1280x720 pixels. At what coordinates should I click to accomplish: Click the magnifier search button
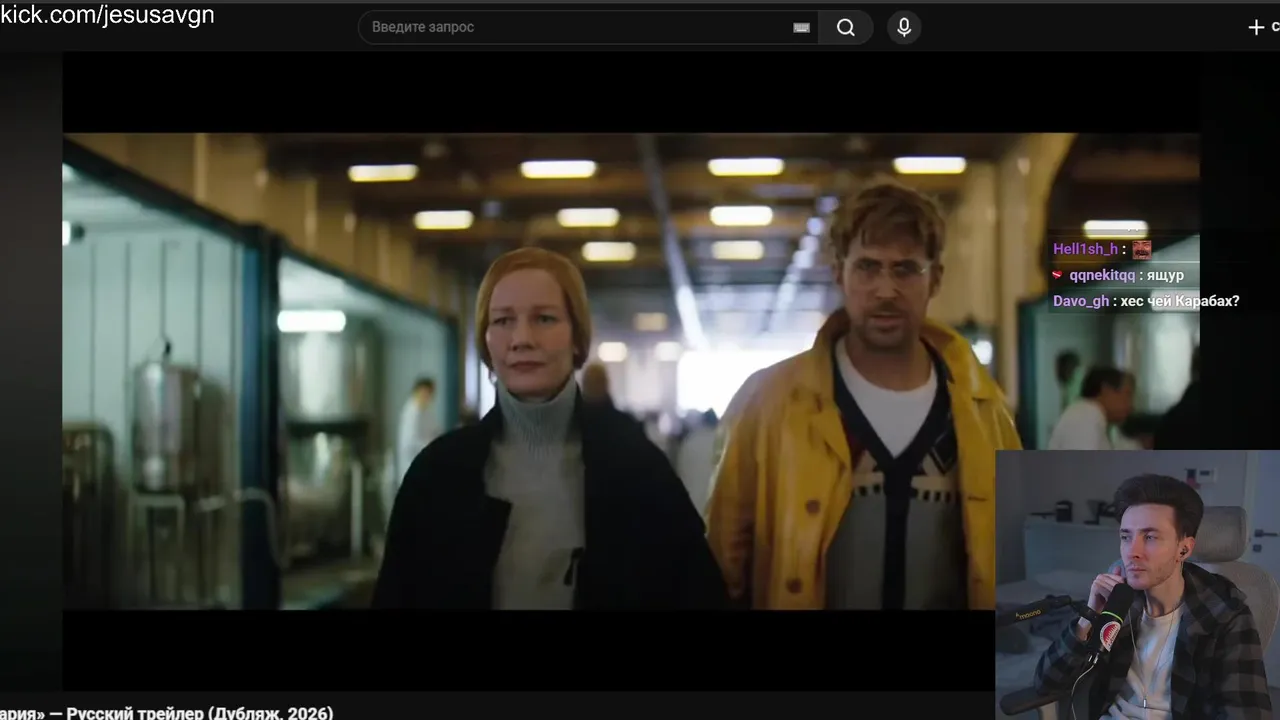tap(846, 27)
